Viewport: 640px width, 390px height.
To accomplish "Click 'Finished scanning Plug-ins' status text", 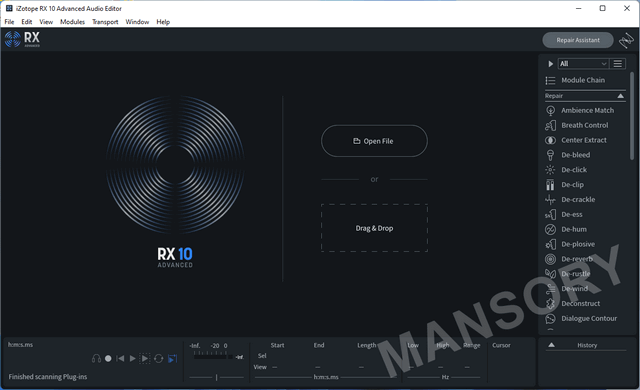I will (48, 377).
